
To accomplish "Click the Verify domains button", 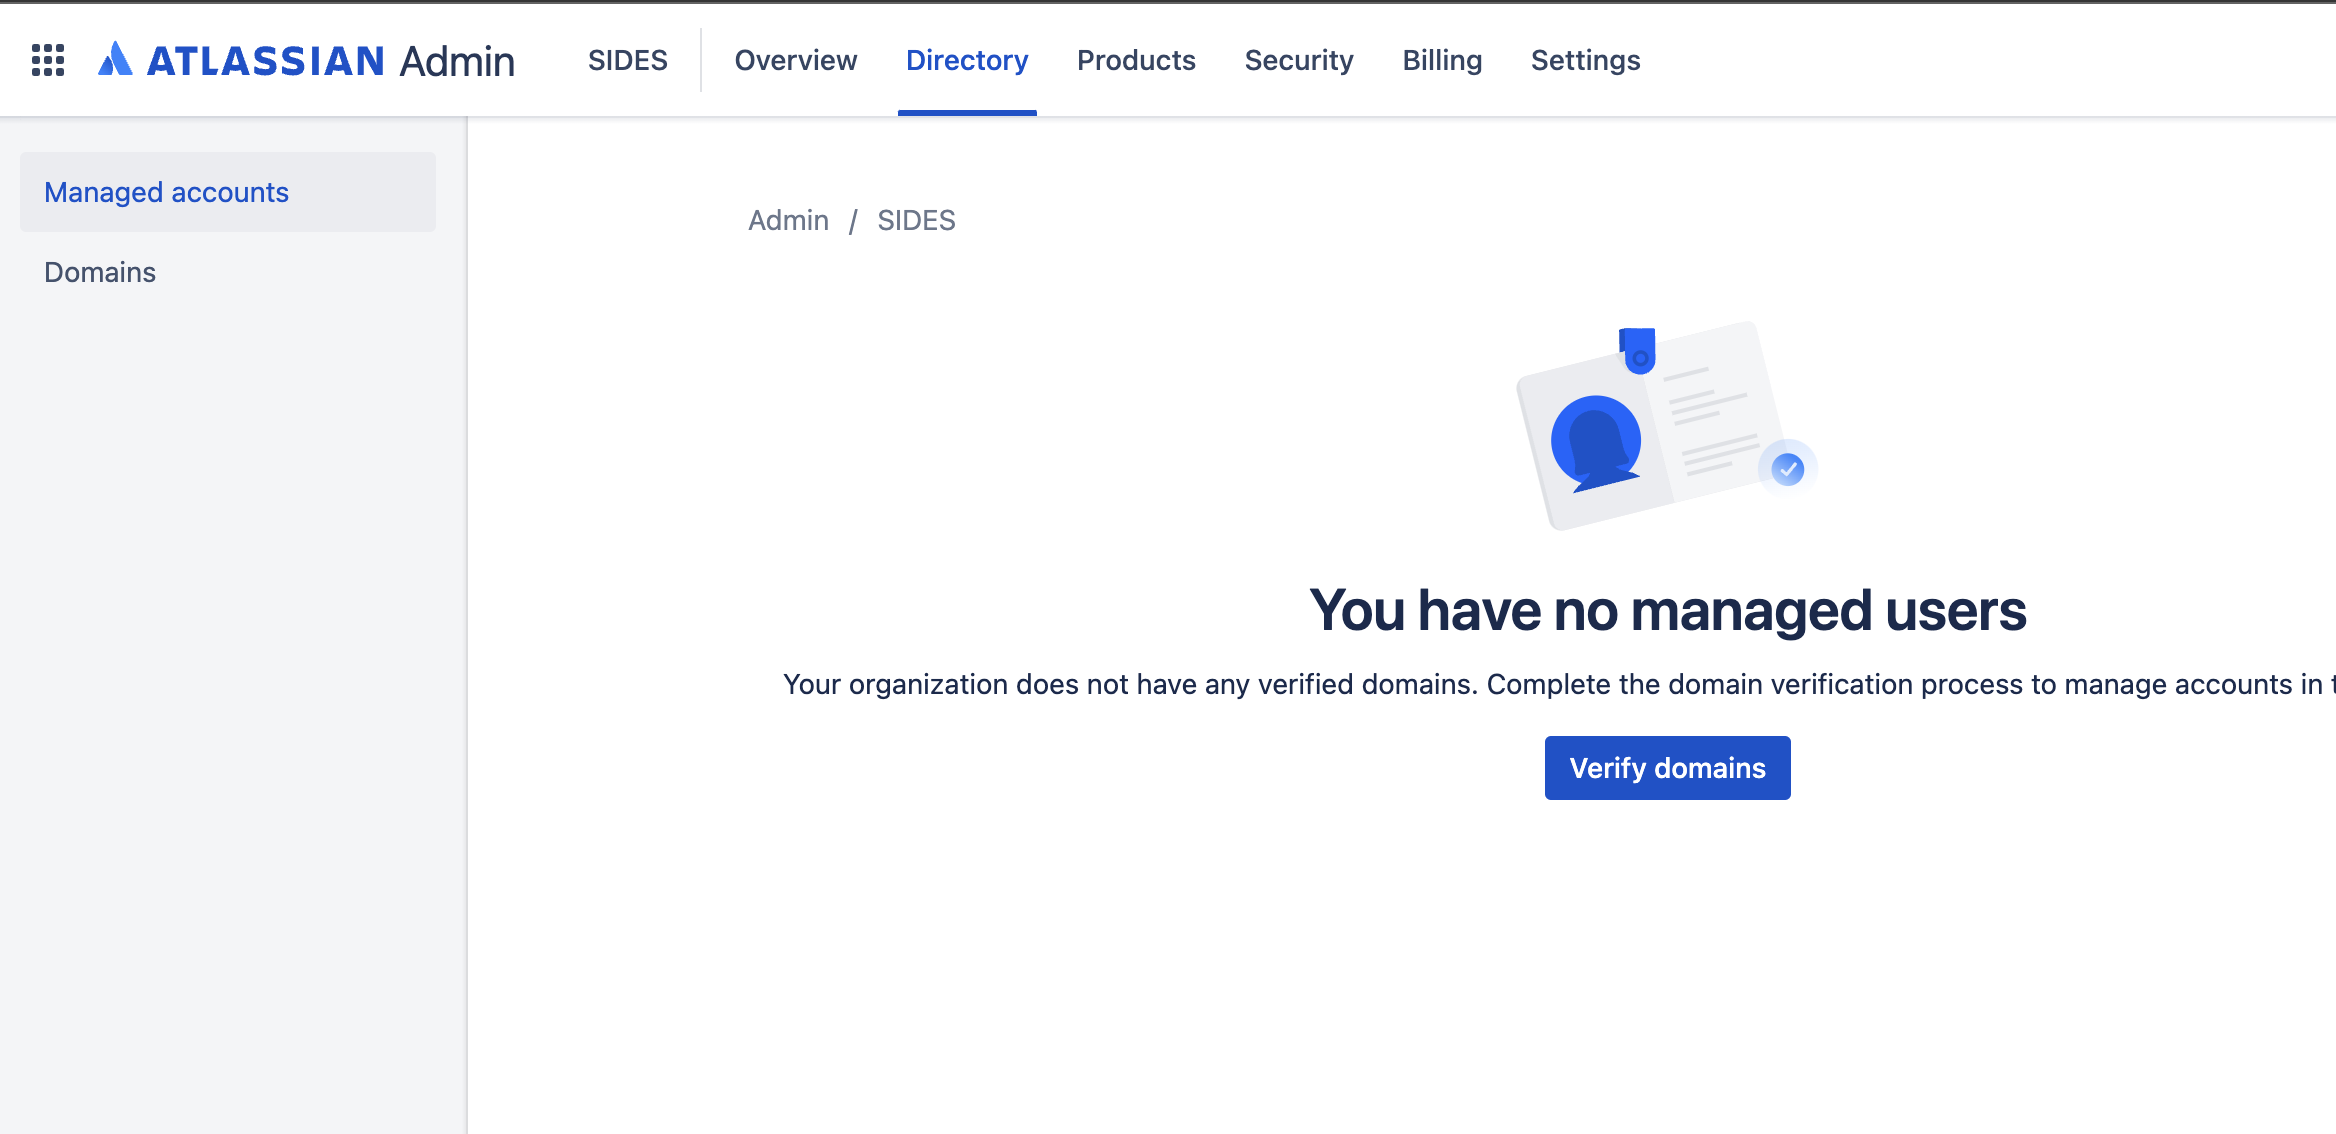I will tap(1666, 767).
